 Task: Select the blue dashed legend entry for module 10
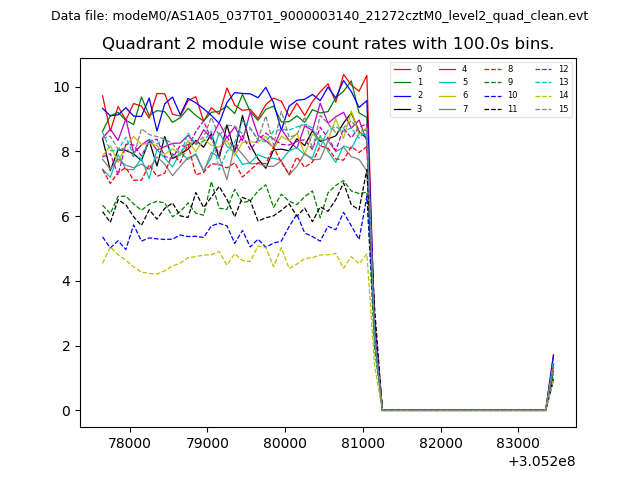pos(493,95)
